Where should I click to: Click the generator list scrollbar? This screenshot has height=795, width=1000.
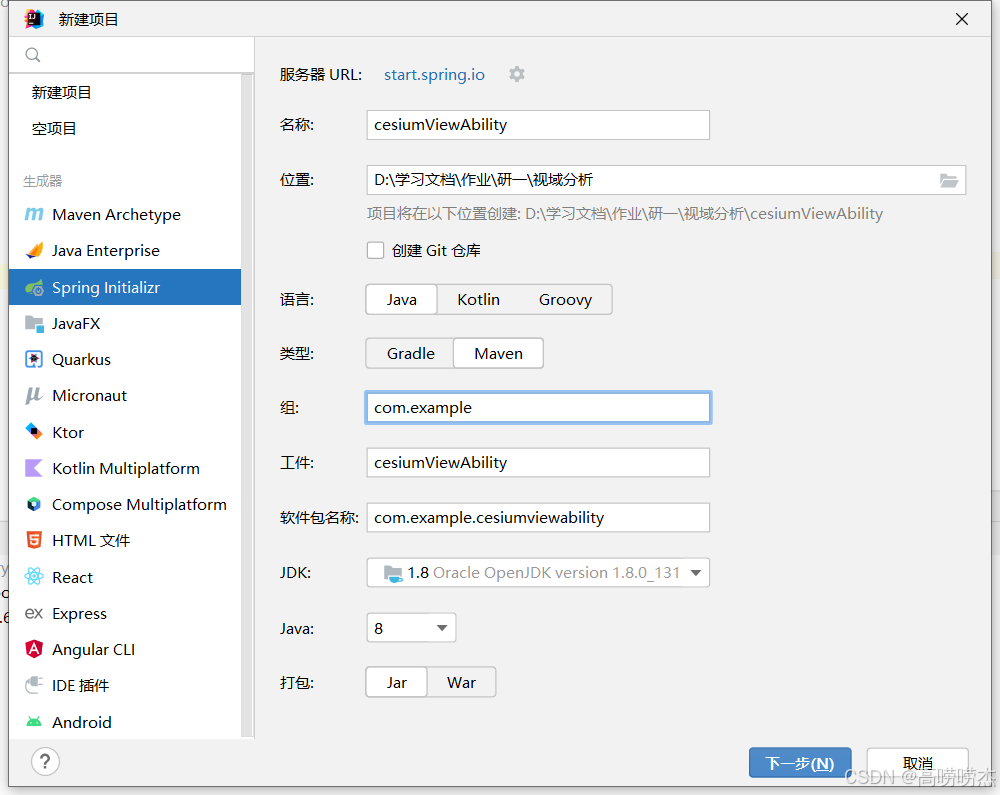click(247, 406)
